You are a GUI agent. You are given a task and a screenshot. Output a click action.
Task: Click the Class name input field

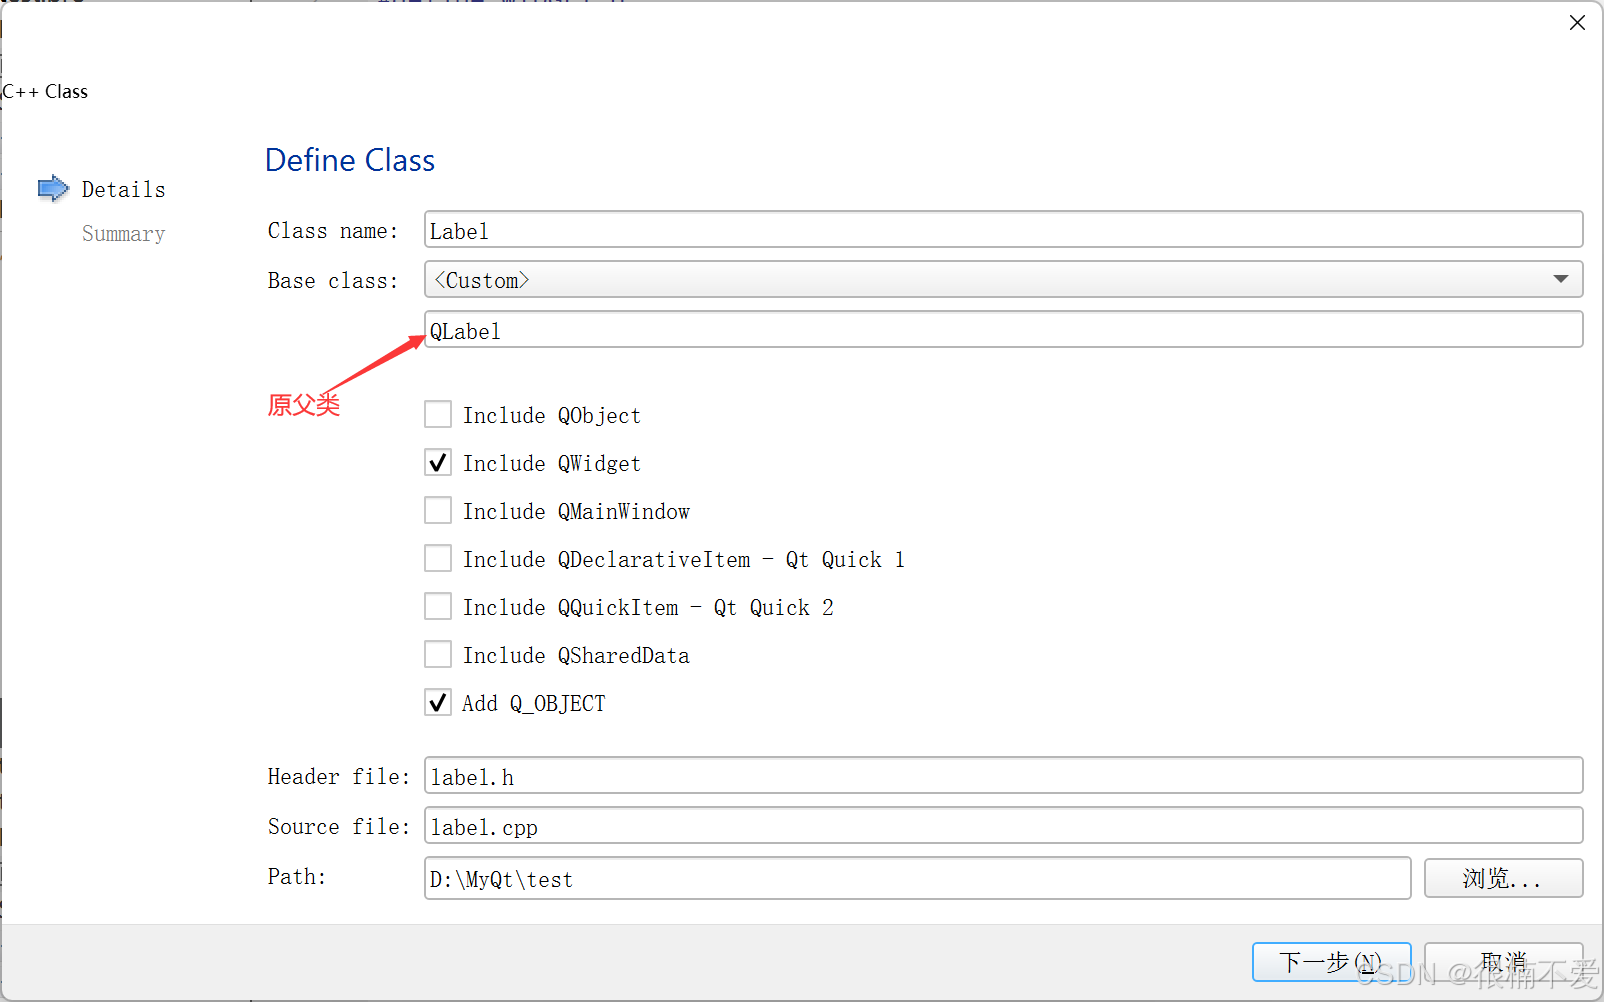1003,229
